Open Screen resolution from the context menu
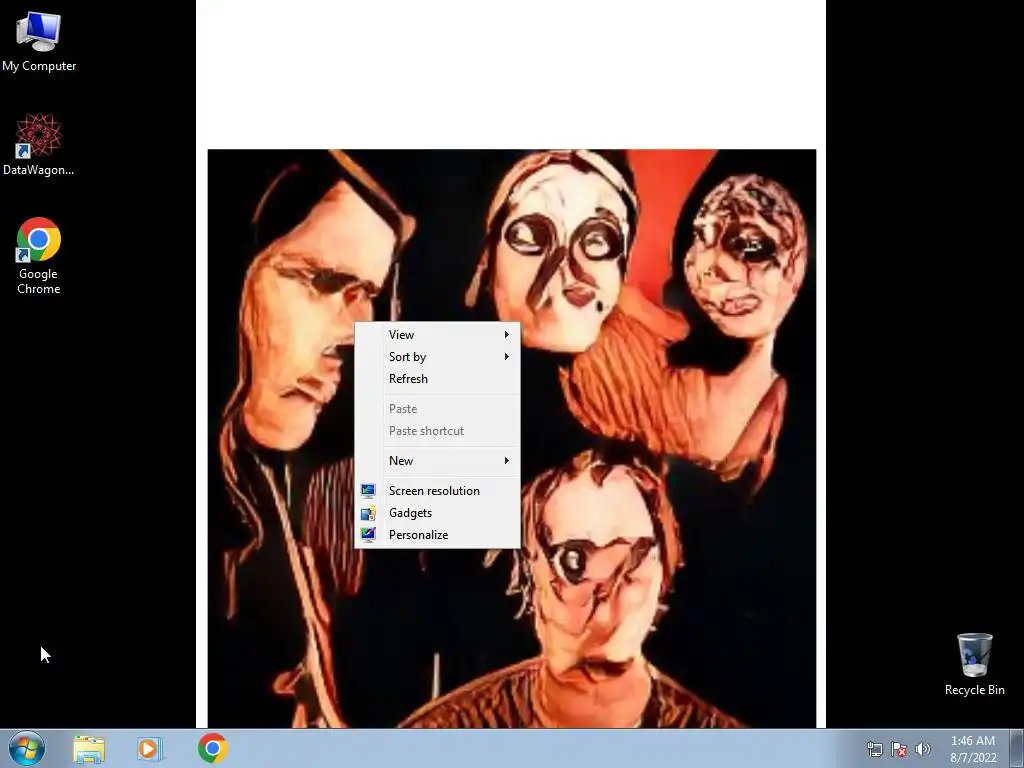 [x=437, y=490]
